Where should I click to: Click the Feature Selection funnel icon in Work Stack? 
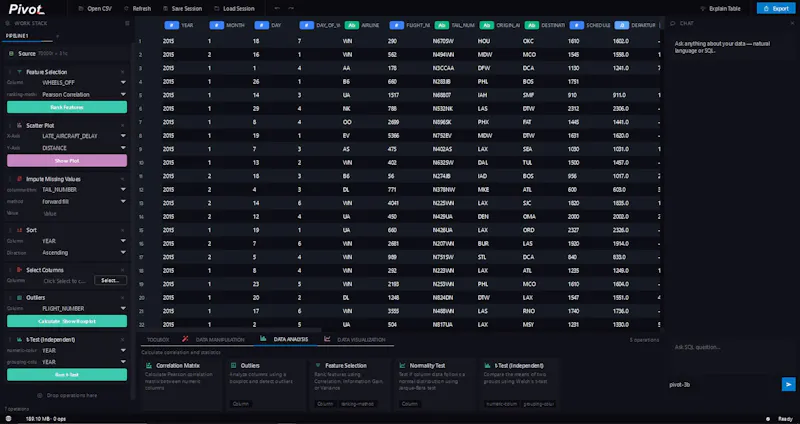coord(19,72)
